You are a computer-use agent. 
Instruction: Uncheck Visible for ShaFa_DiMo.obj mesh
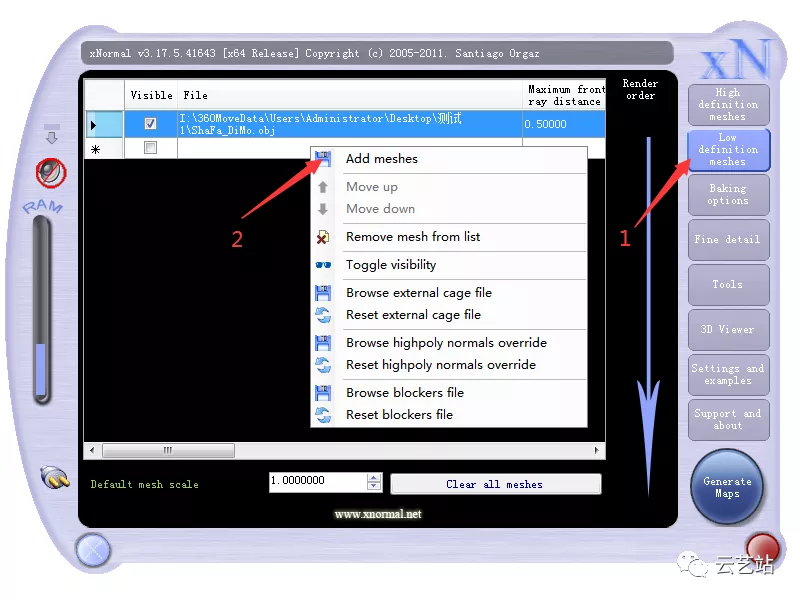click(151, 123)
